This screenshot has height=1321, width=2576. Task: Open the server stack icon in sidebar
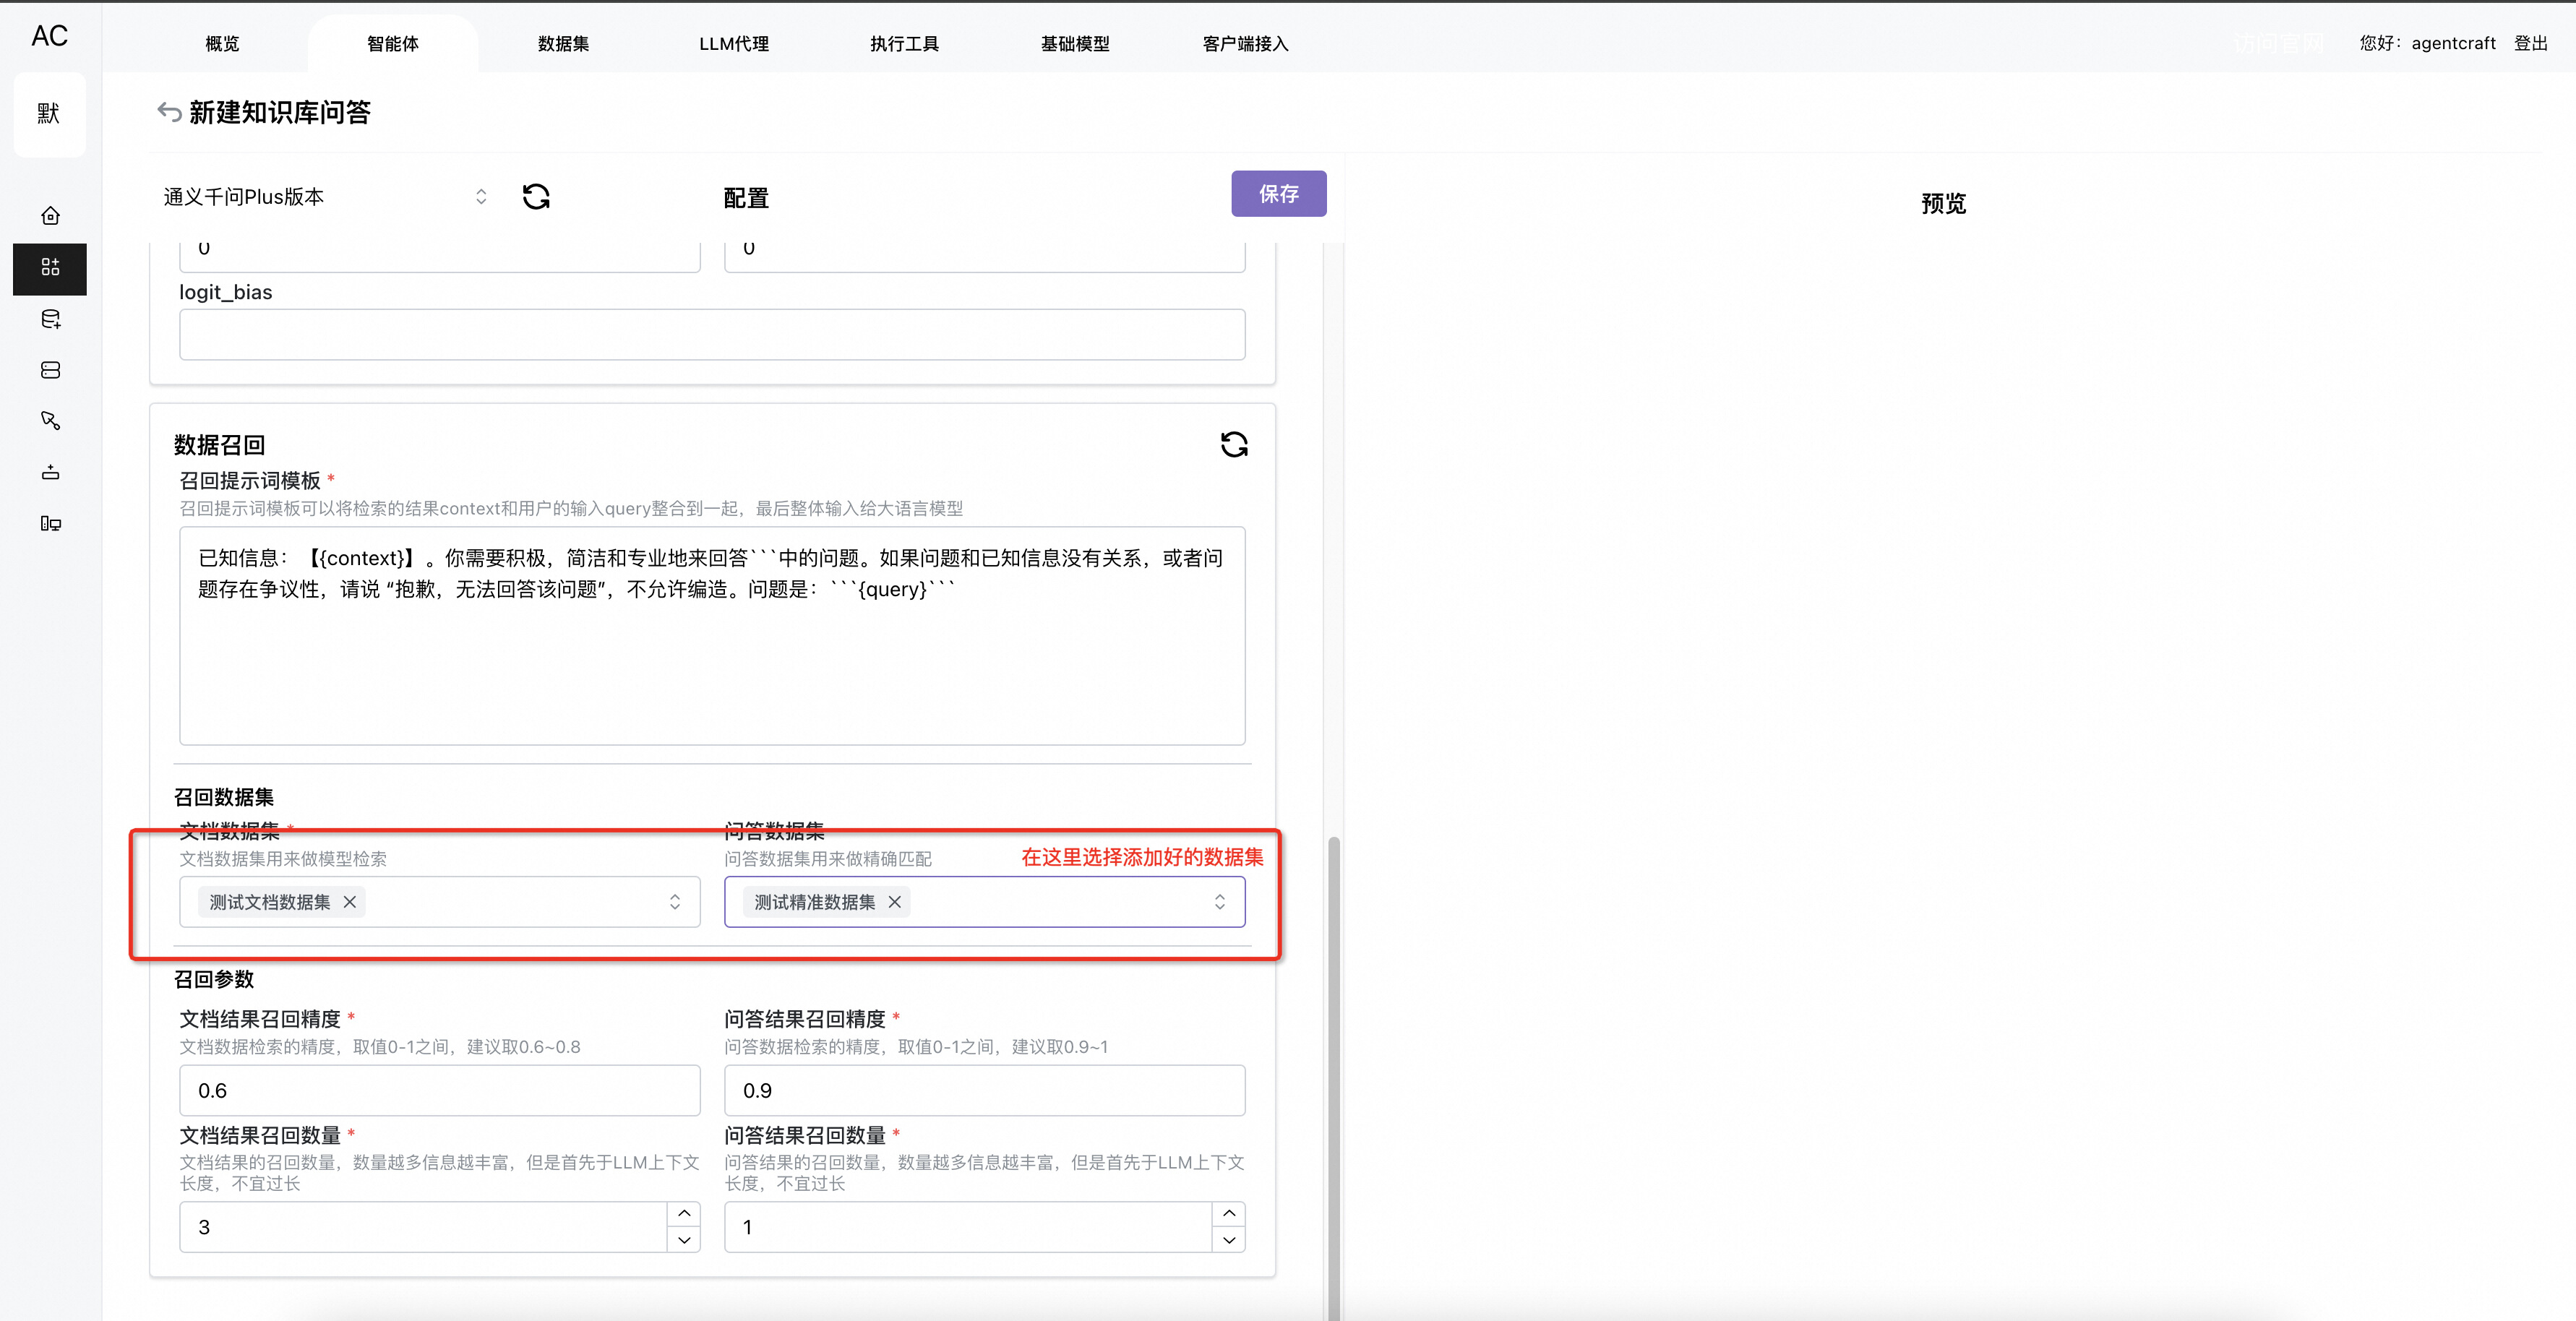(x=50, y=370)
